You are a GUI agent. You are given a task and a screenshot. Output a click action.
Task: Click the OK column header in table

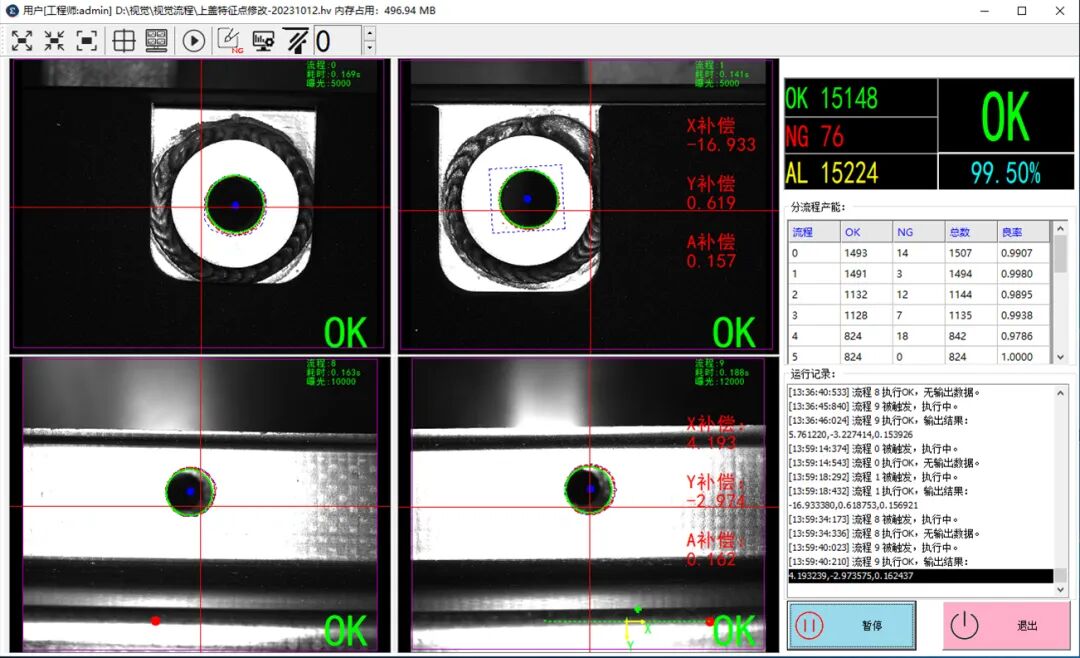coord(866,232)
